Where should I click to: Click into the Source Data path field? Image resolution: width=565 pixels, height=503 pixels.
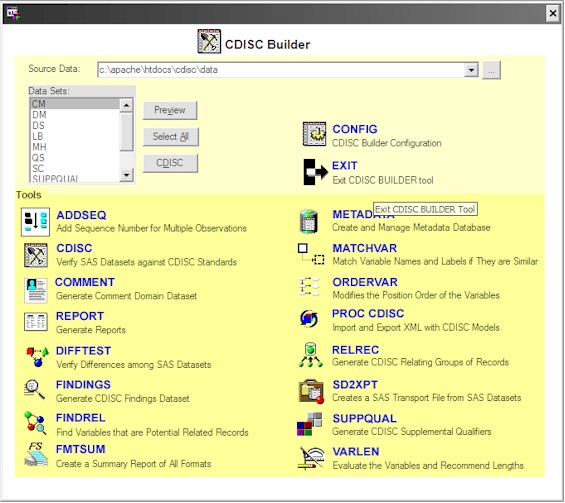coord(281,70)
